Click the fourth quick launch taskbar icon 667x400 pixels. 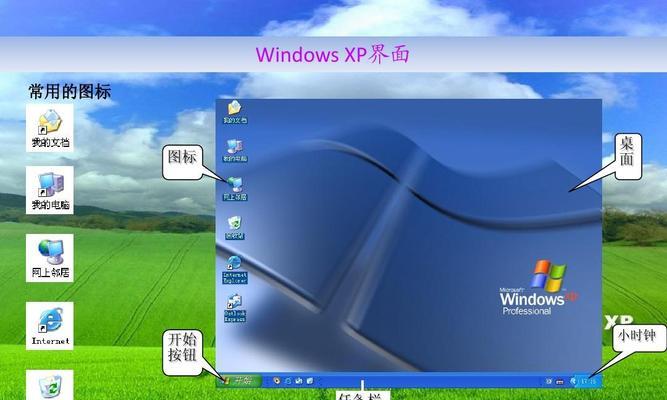pyautogui.click(x=310, y=380)
